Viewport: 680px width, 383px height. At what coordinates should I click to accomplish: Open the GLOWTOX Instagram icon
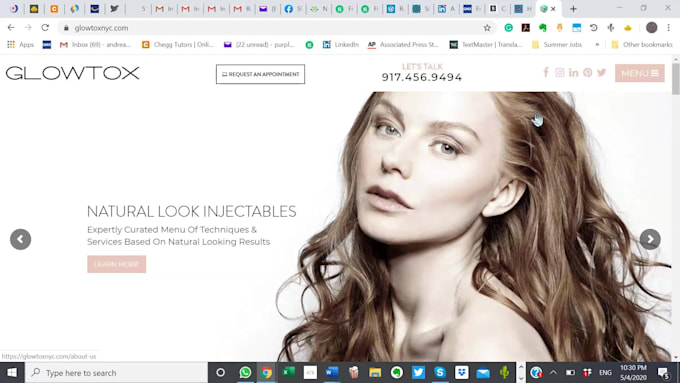[x=559, y=72]
